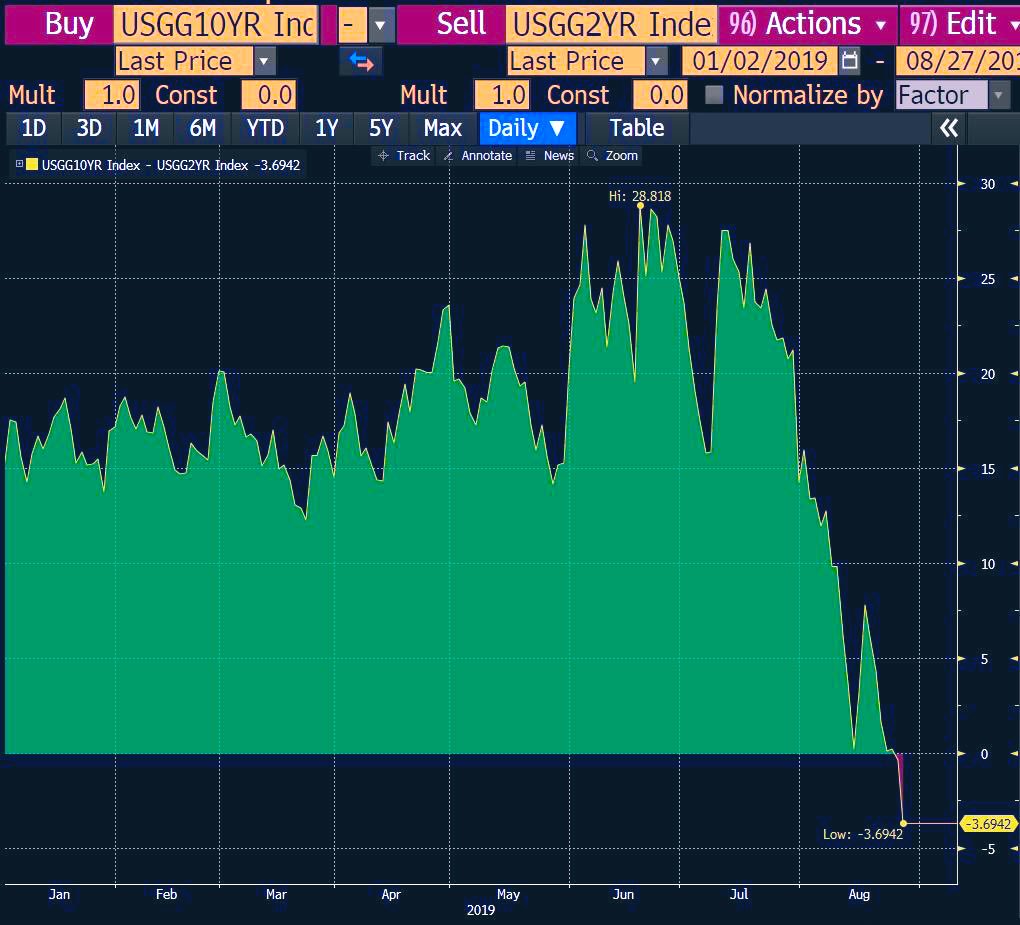The image size is (1020, 925).
Task: Open the Factor dropdown arrow
Action: (999, 96)
